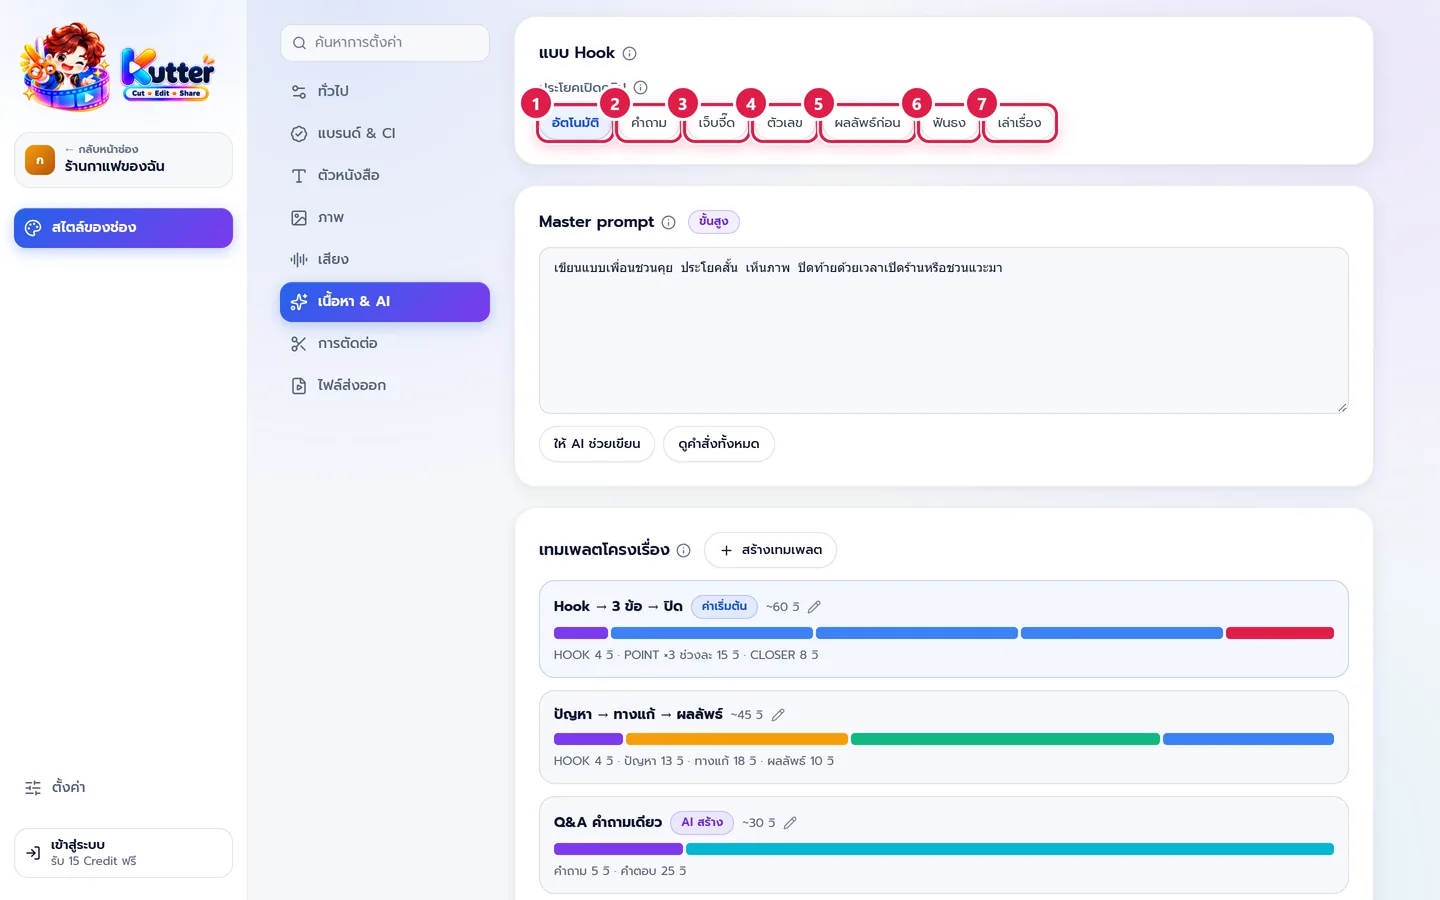Select the เนื้อหา & AI section
This screenshot has height=900, width=1440.
point(385,302)
